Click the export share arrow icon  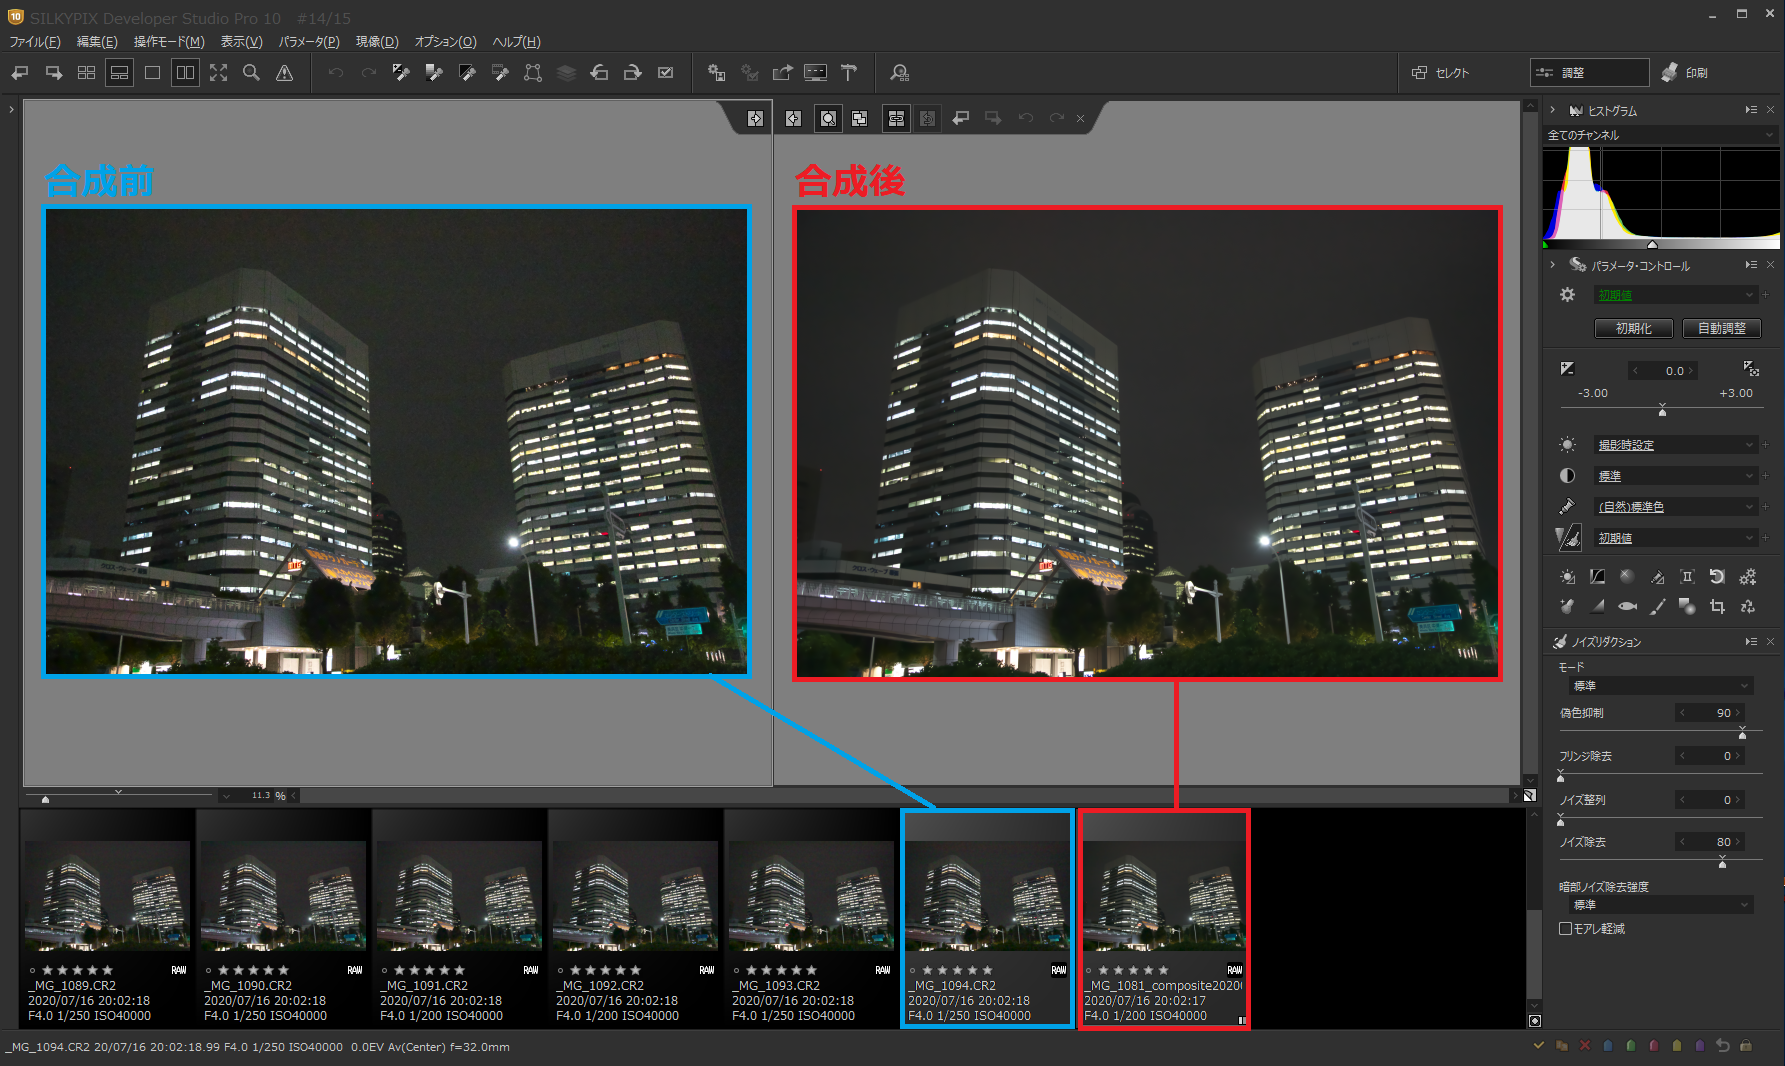(x=783, y=73)
